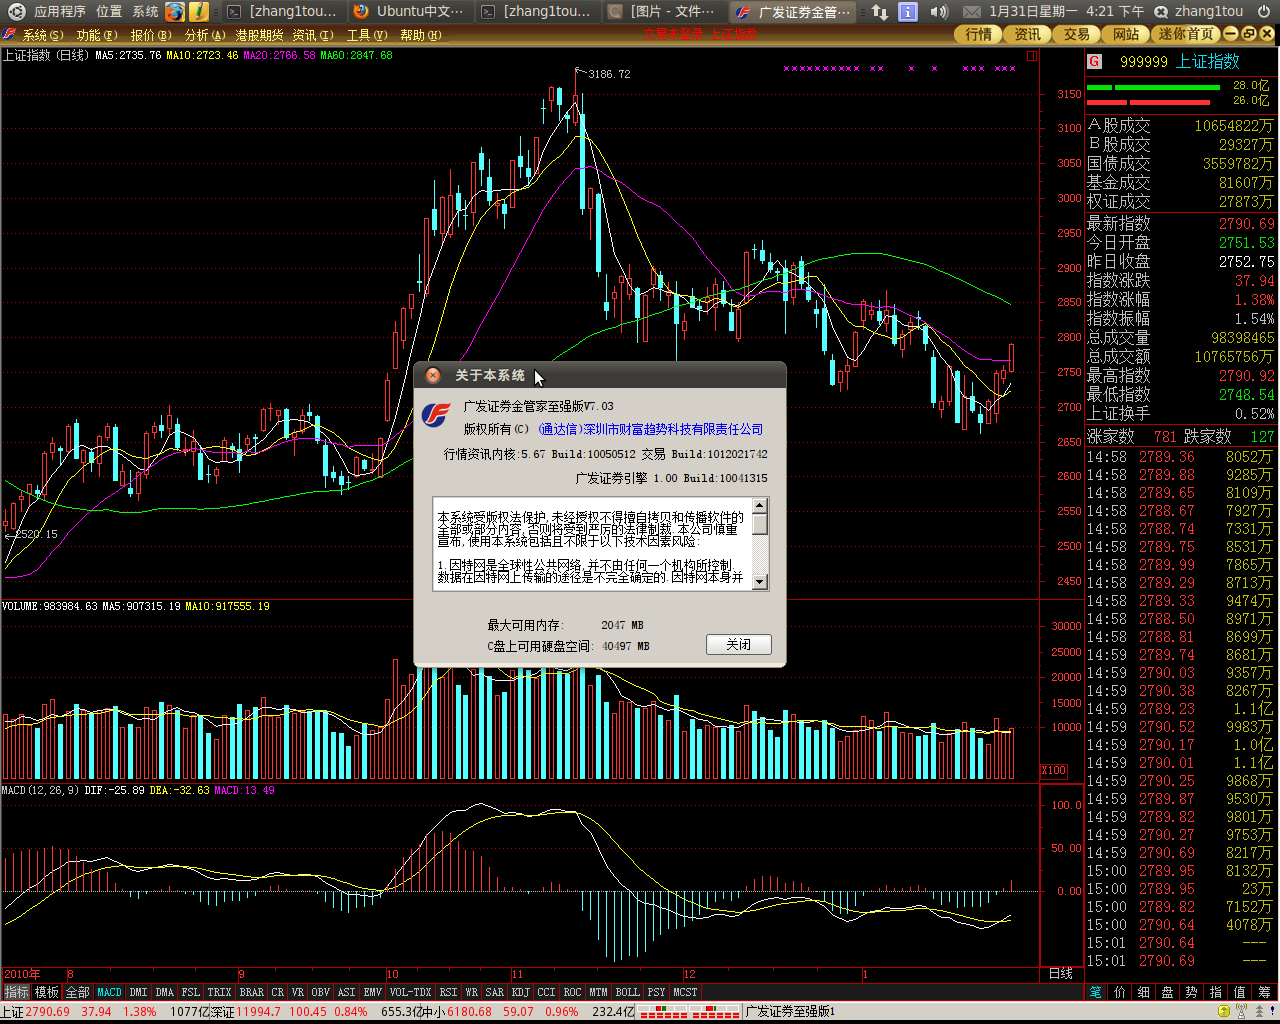Select the BRAR indicator tab
Viewport: 1280px width, 1024px height.
click(x=252, y=992)
